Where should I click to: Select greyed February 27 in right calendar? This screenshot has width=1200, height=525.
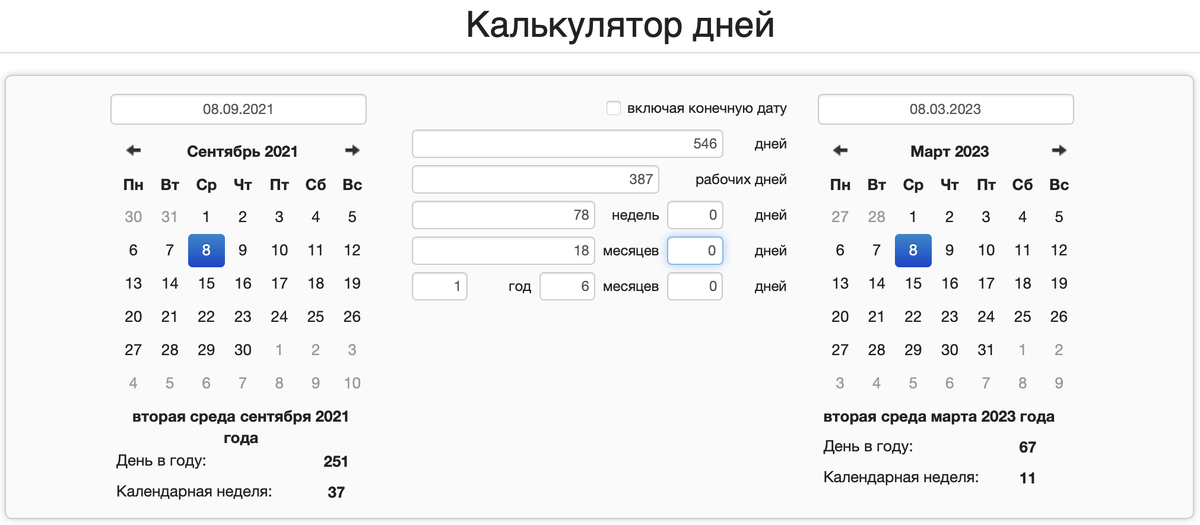(840, 217)
